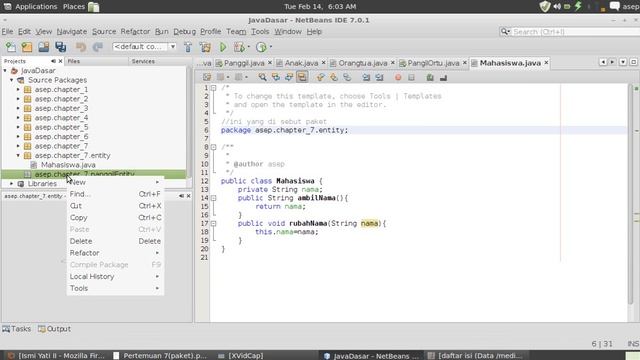Select asep.chapter_6 package in tree
Viewport: 640px width, 360px height.
61,137
